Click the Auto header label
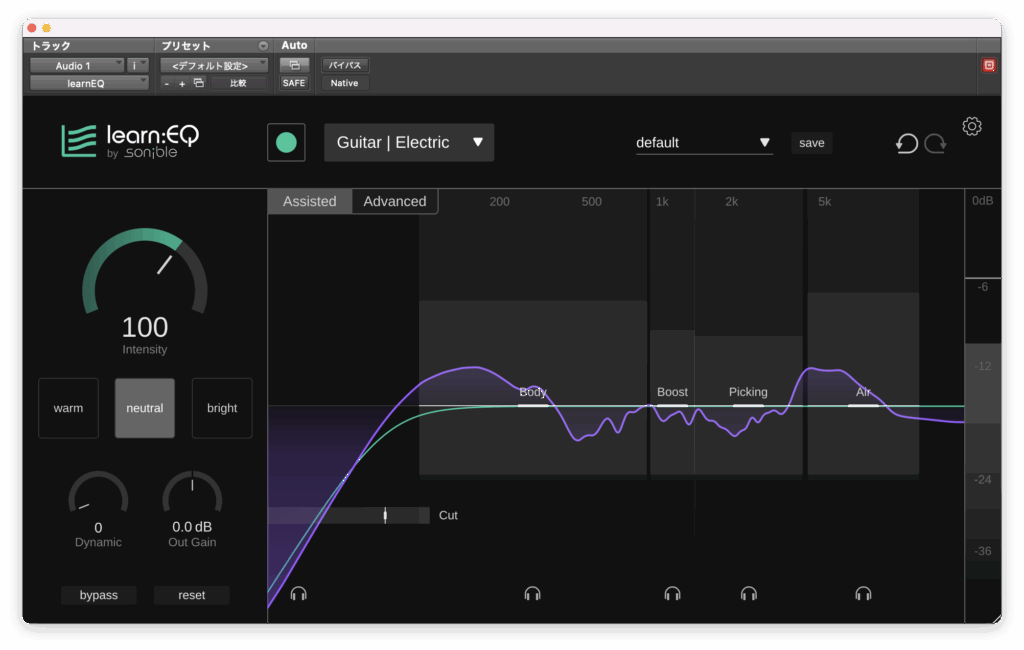Viewport: 1024px width, 650px height. 294,45
